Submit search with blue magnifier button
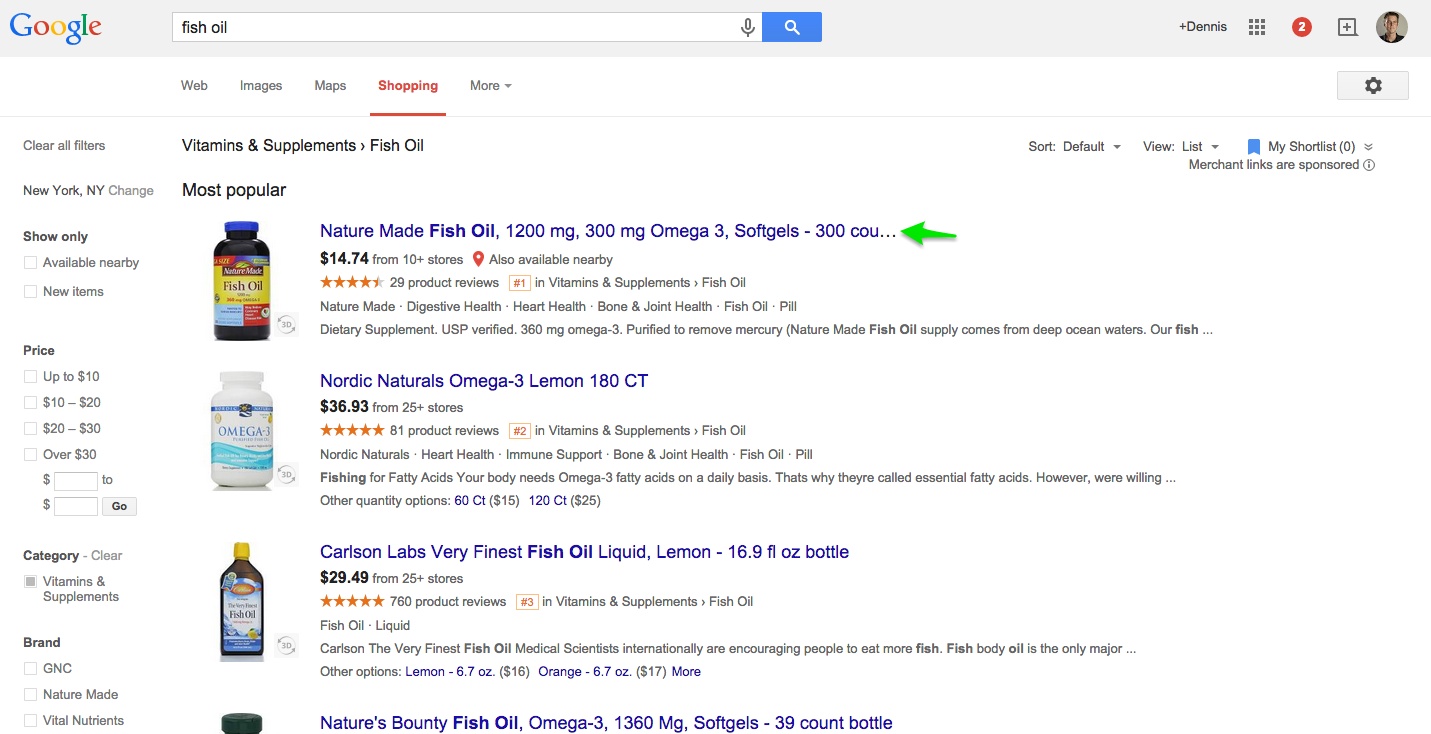Screen dimensions: 1431x734 tap(792, 27)
